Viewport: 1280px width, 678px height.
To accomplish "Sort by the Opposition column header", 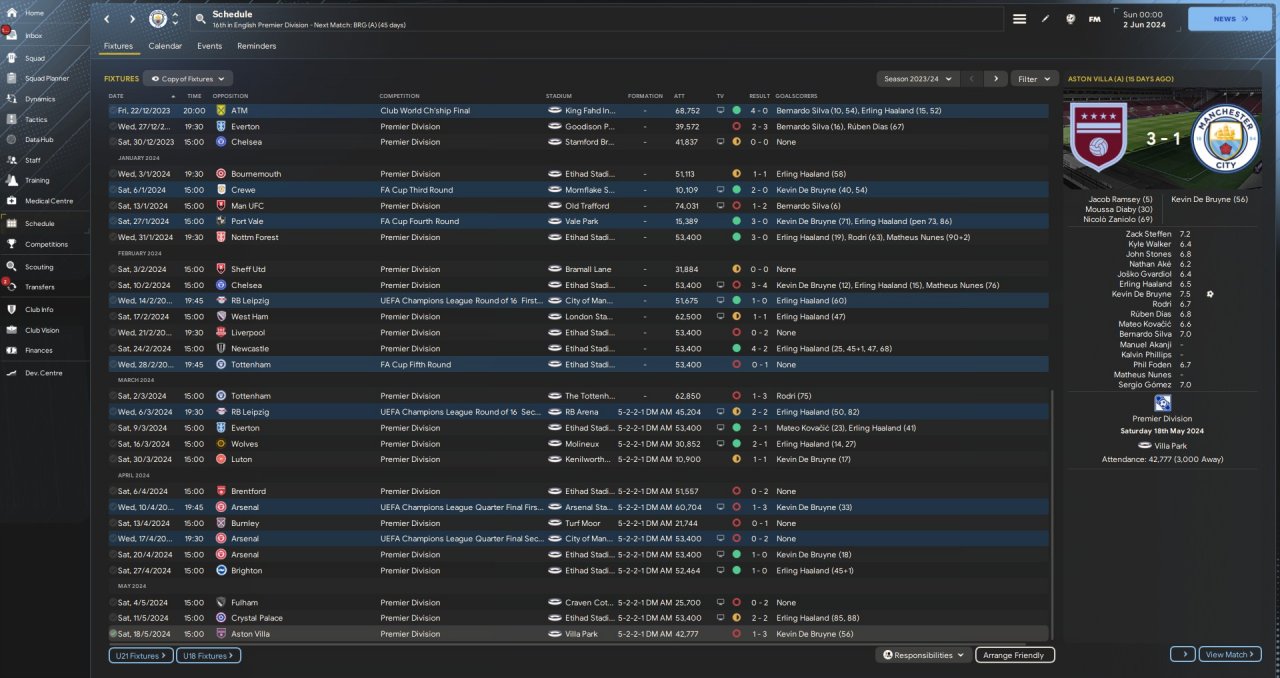I will [230, 96].
